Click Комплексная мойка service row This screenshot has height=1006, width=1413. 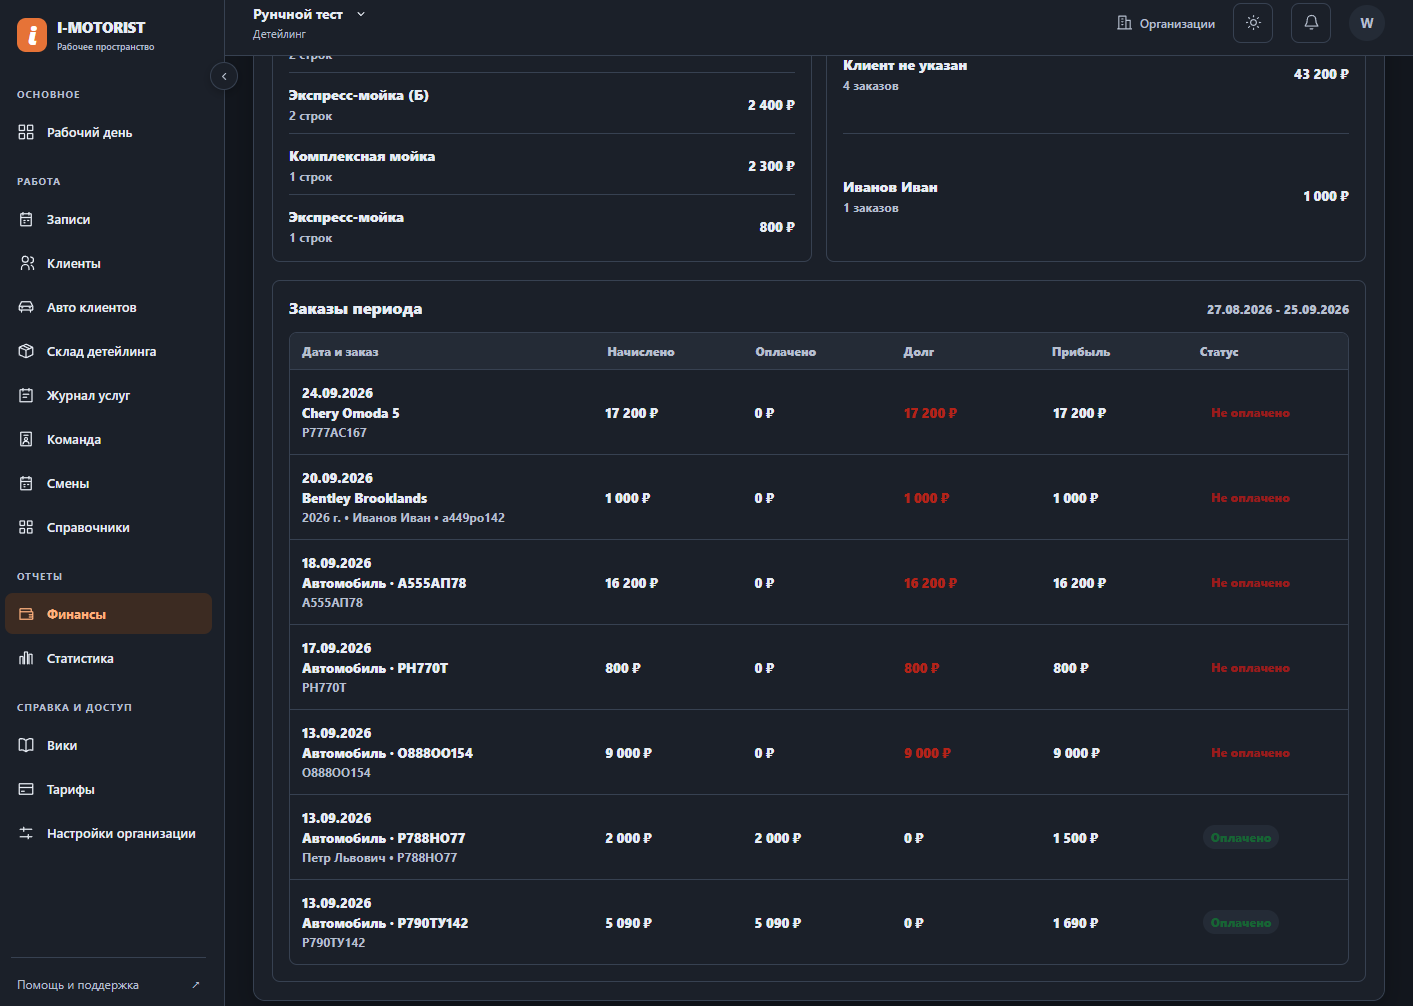coord(542,166)
